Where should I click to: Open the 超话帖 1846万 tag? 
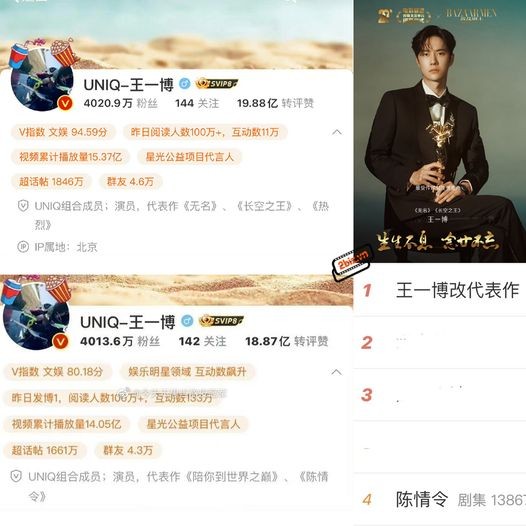point(51,181)
